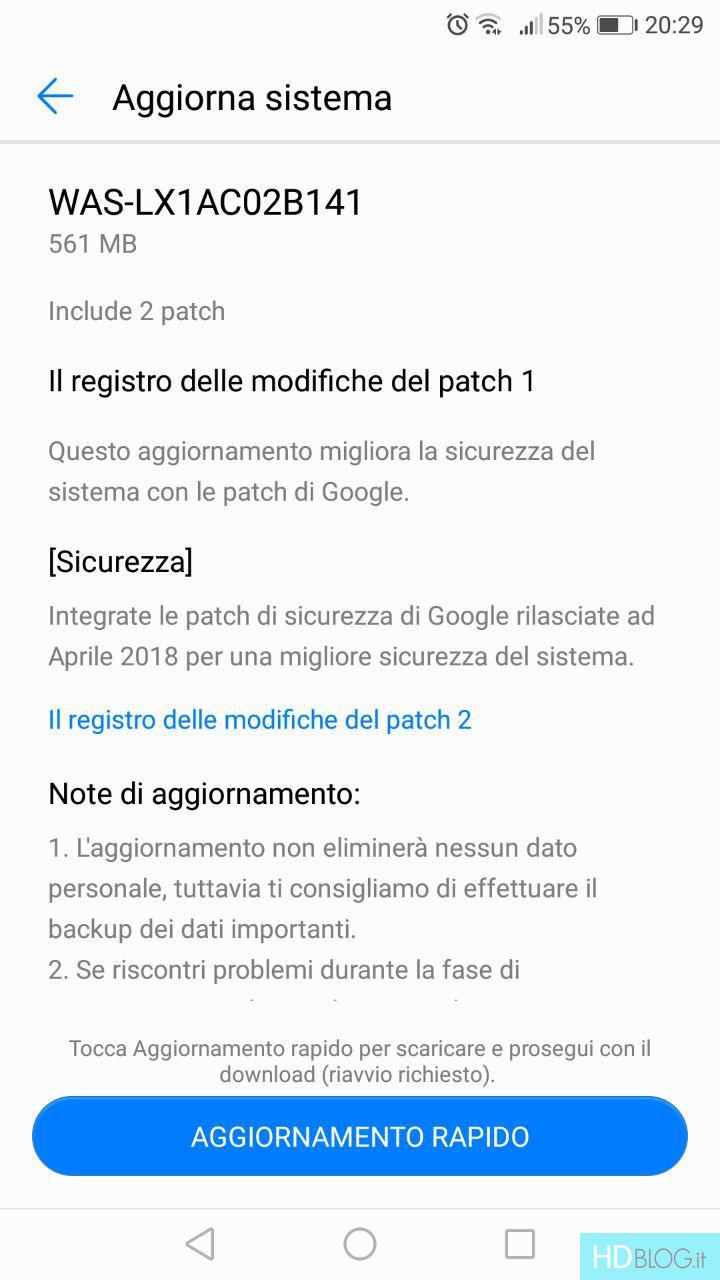The image size is (720, 1280).
Task: Tap the Wi-Fi status icon
Action: [489, 25]
